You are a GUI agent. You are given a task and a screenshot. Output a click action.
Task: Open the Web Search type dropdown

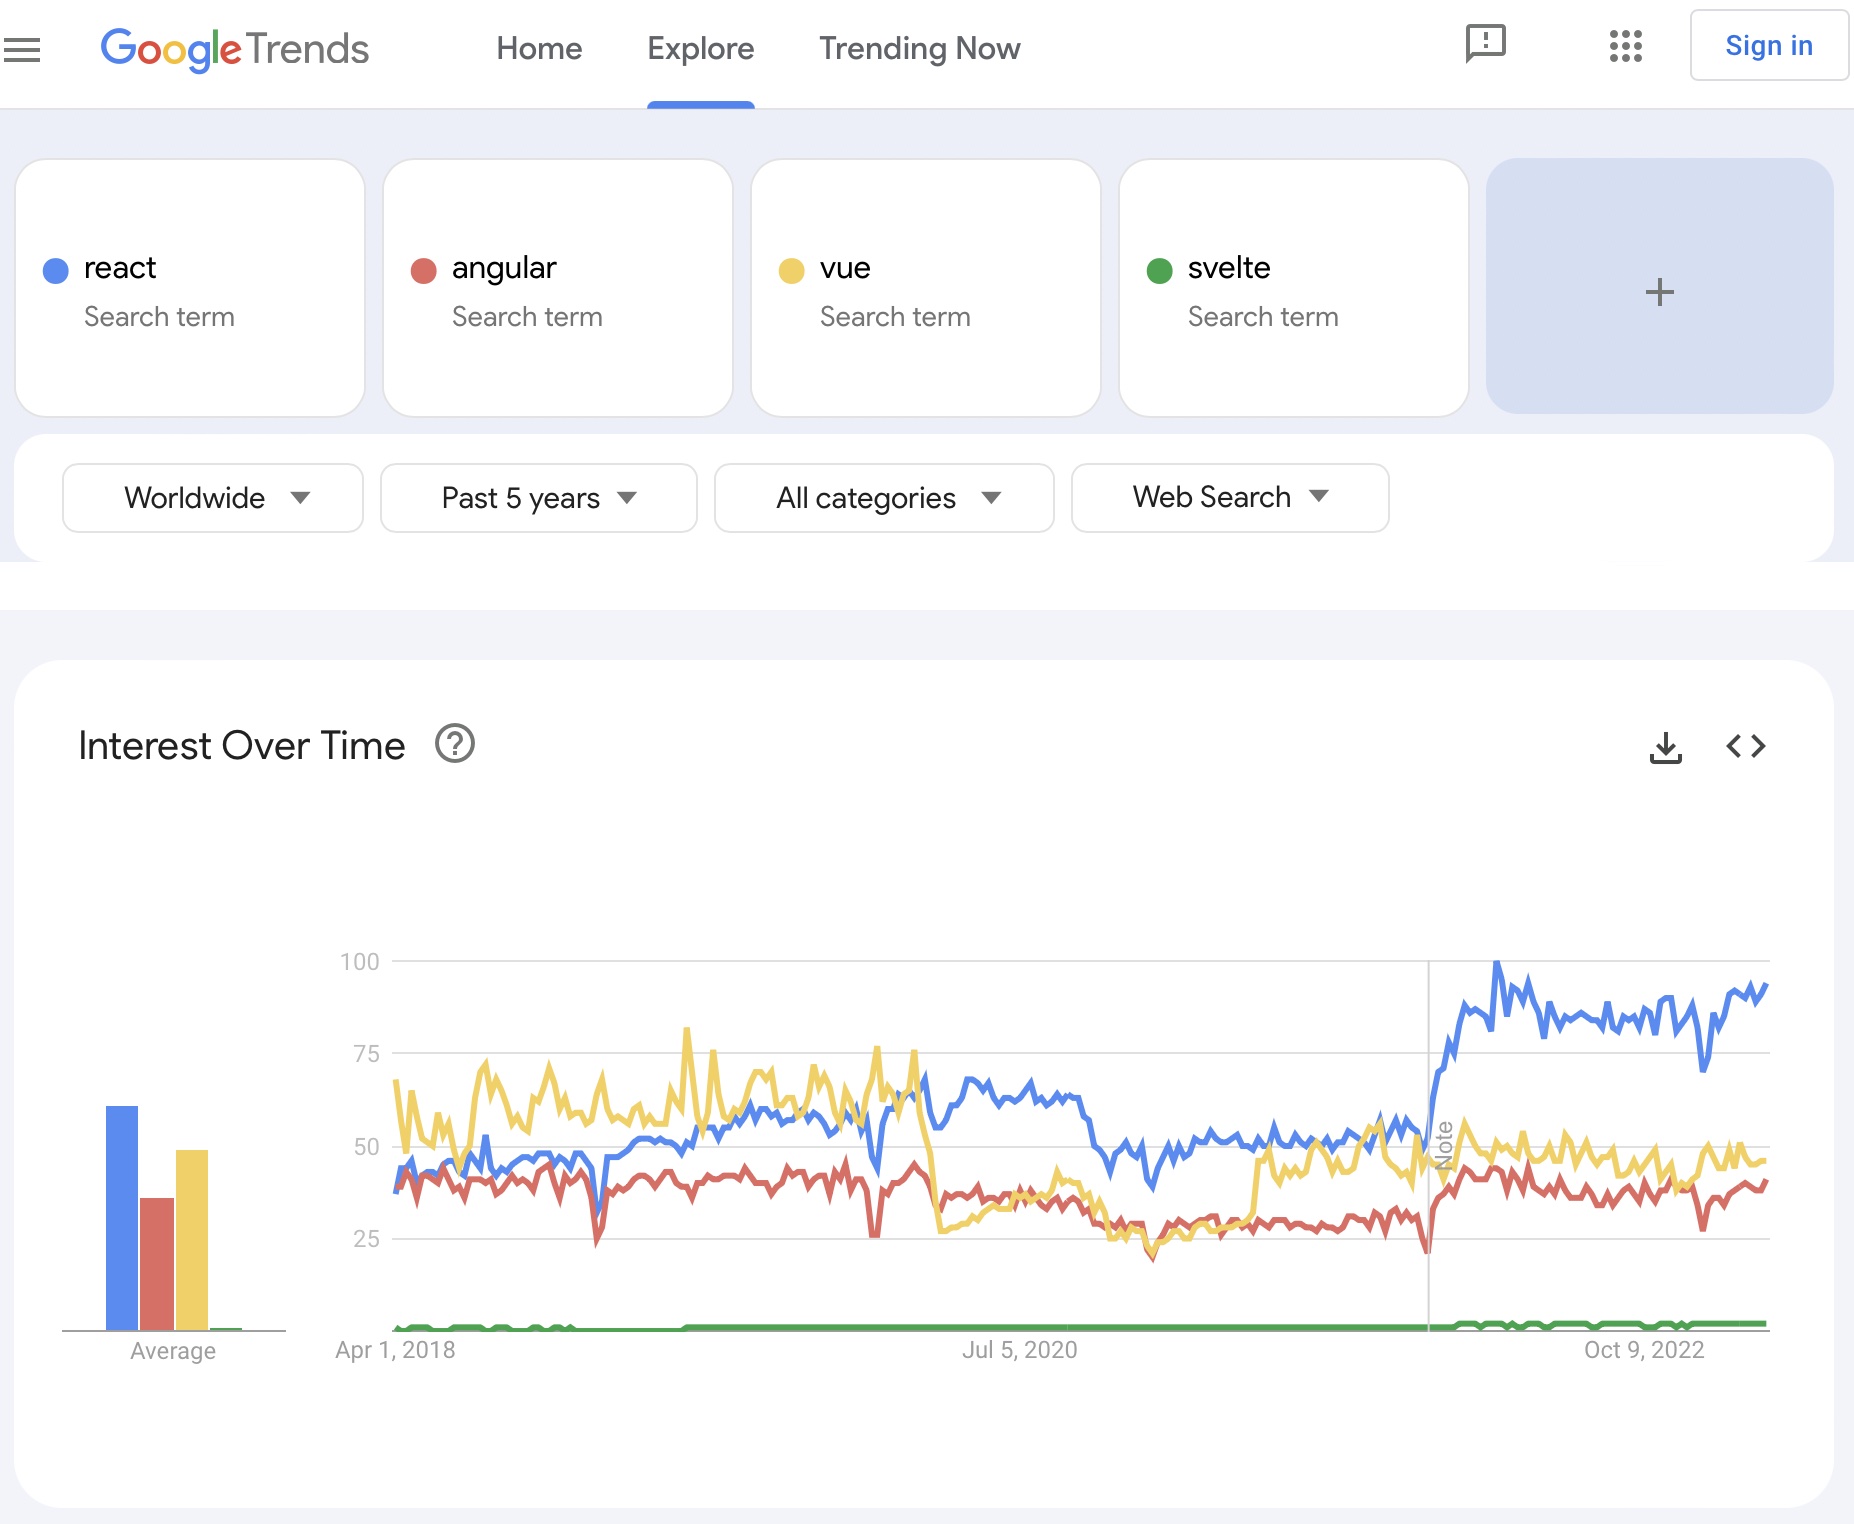1230,498
